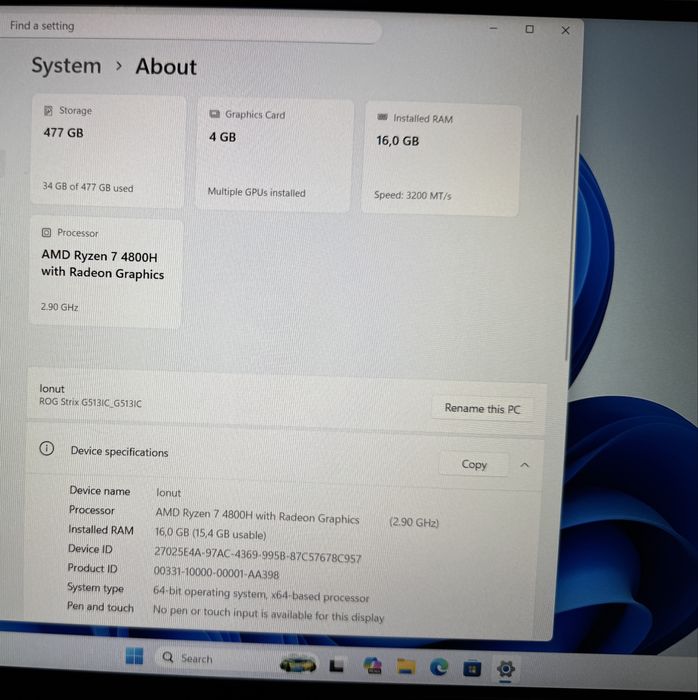698x700 pixels.
Task: Click 'Multiple GPUs installed' text
Action: click(257, 192)
